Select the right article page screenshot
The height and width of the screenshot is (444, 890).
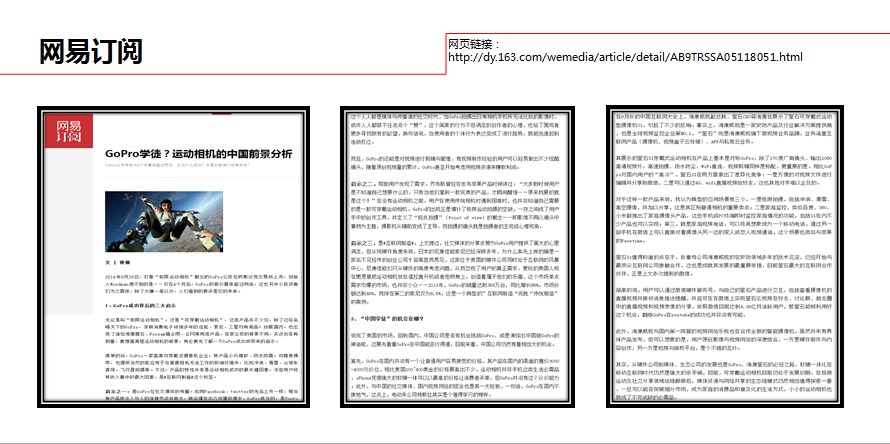pyautogui.click(x=725, y=257)
